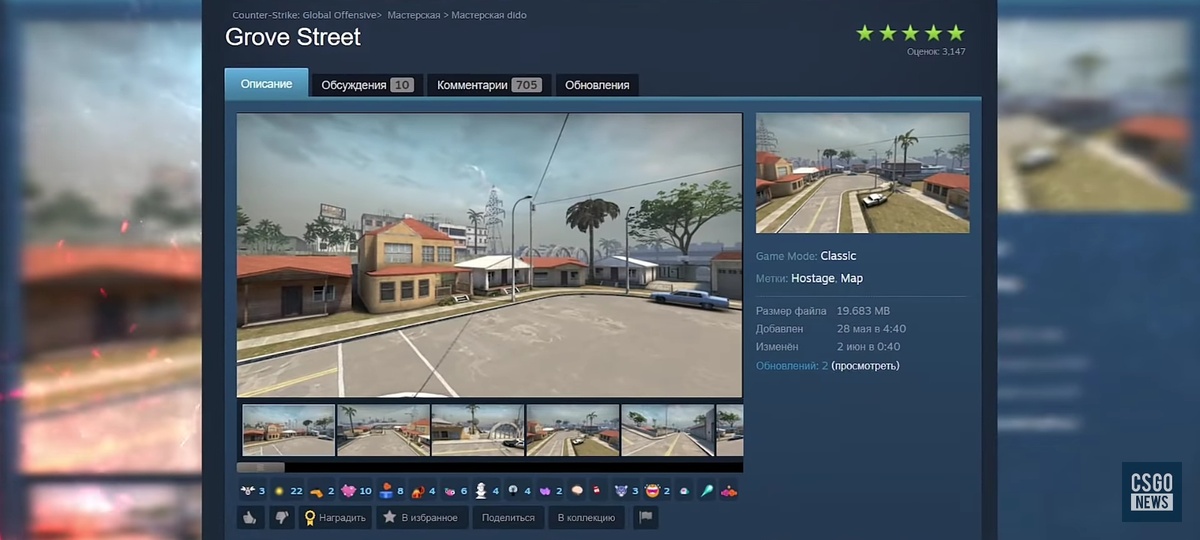Click the Мастерская dido breadcrumb link

tap(489, 15)
